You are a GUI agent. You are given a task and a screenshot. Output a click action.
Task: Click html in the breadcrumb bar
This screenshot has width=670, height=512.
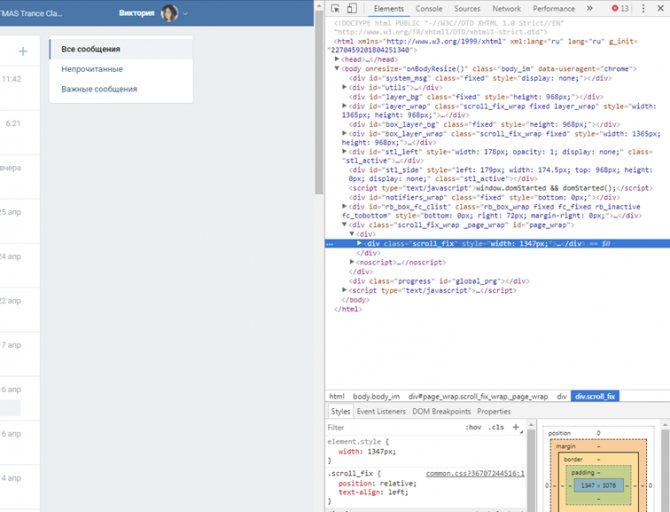[337, 396]
